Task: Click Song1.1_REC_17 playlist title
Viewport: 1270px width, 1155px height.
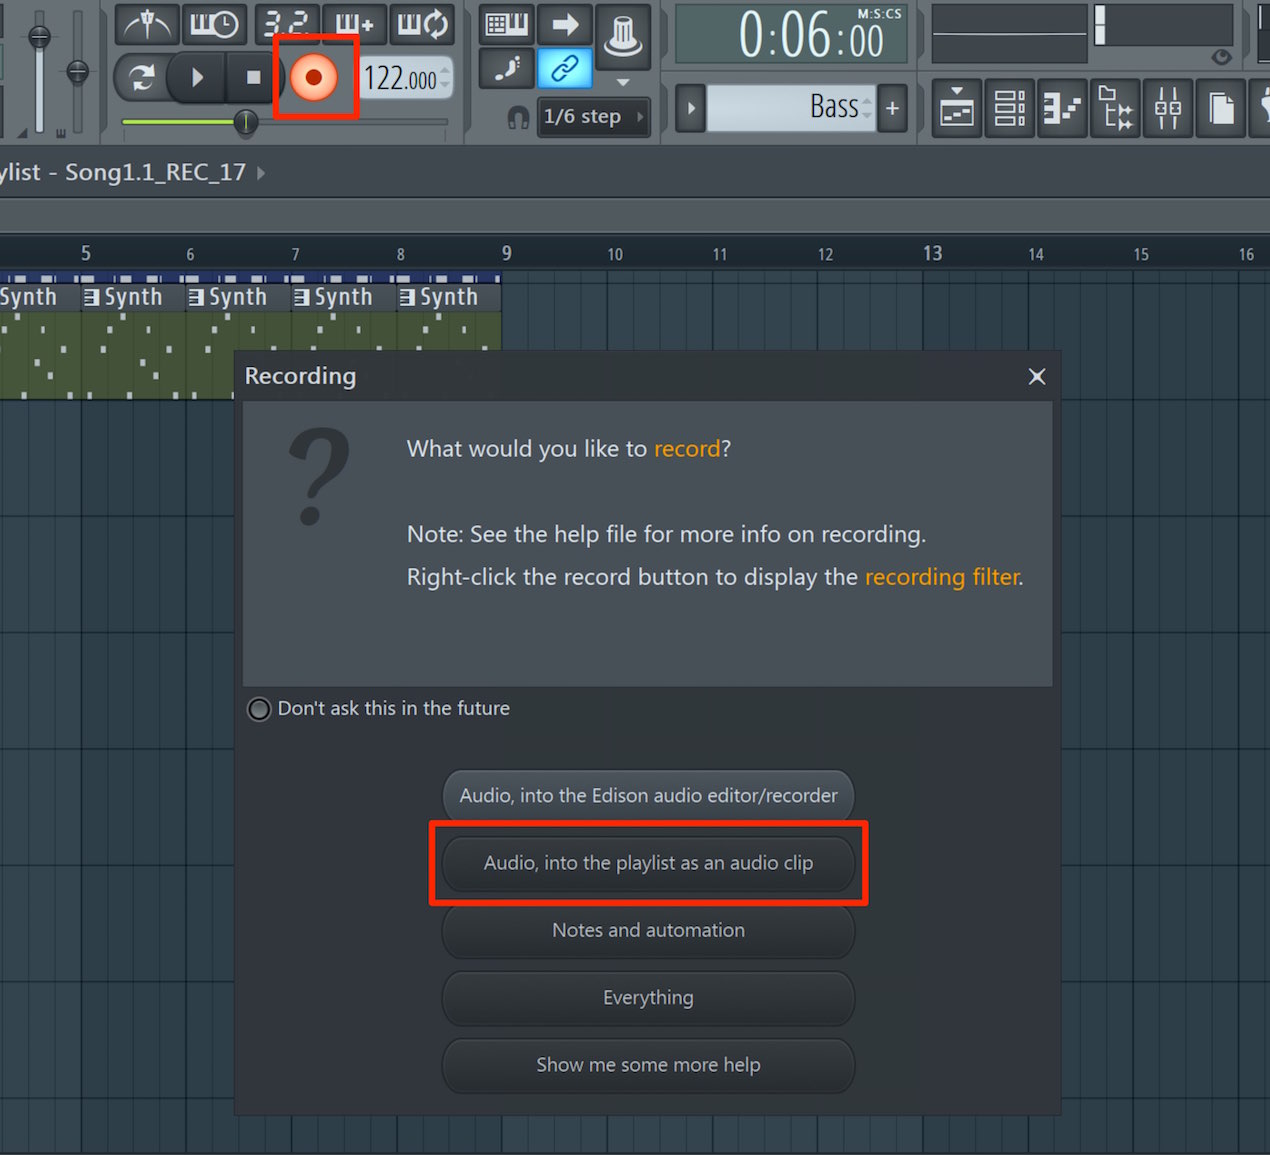Action: tap(155, 172)
